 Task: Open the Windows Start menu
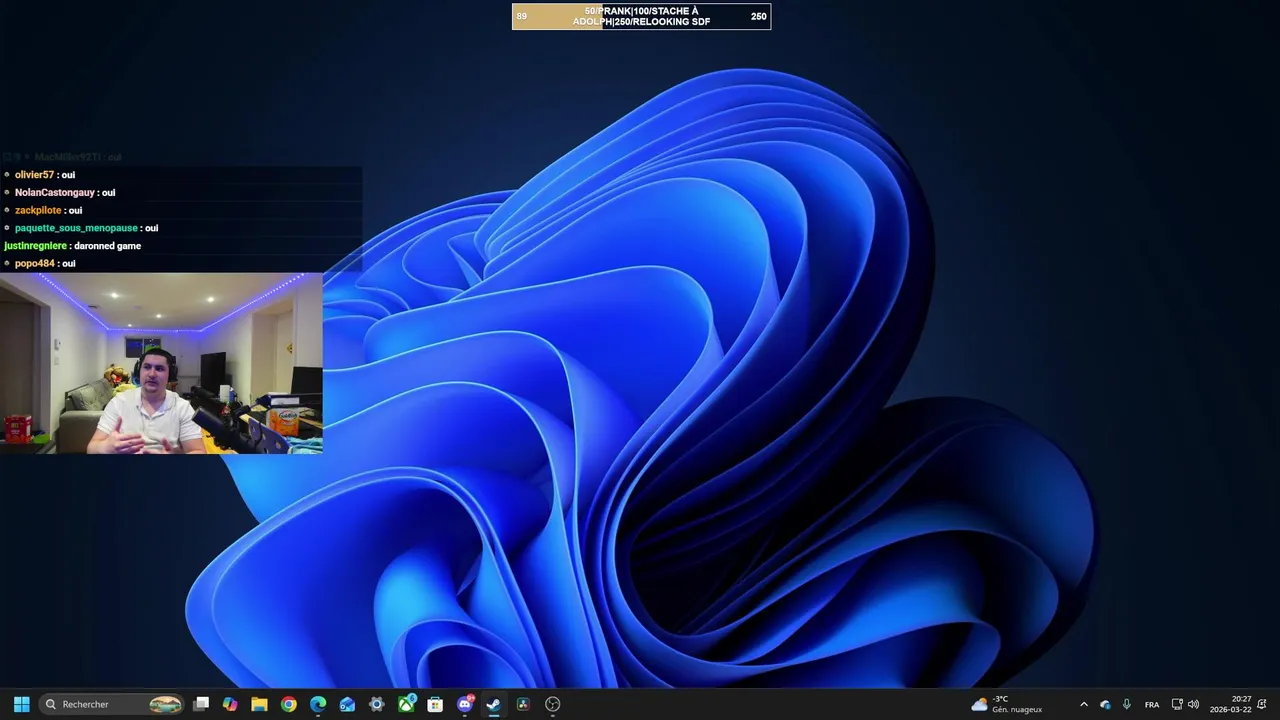(21, 704)
